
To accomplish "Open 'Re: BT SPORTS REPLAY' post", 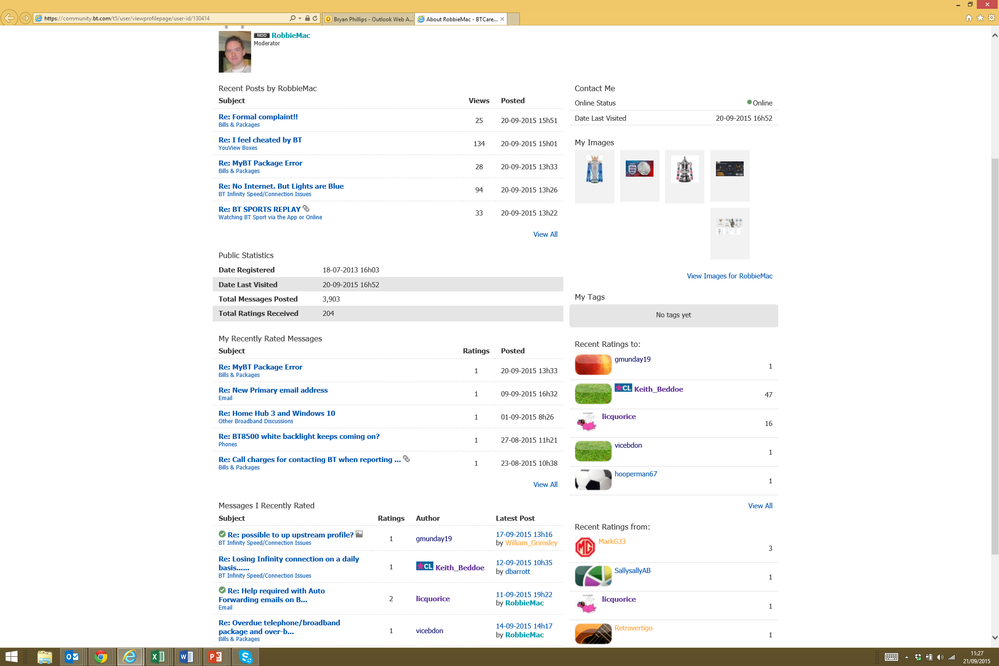I will [259, 209].
